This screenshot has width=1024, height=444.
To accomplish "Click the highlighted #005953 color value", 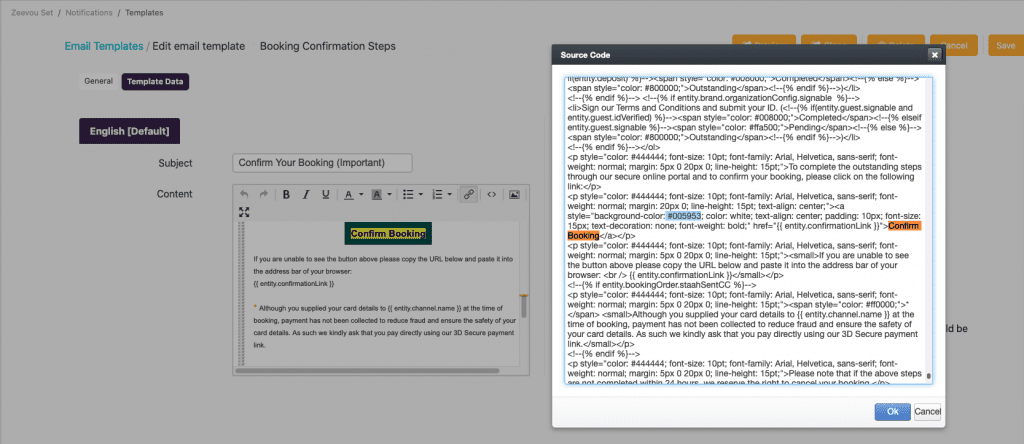I will coord(684,215).
